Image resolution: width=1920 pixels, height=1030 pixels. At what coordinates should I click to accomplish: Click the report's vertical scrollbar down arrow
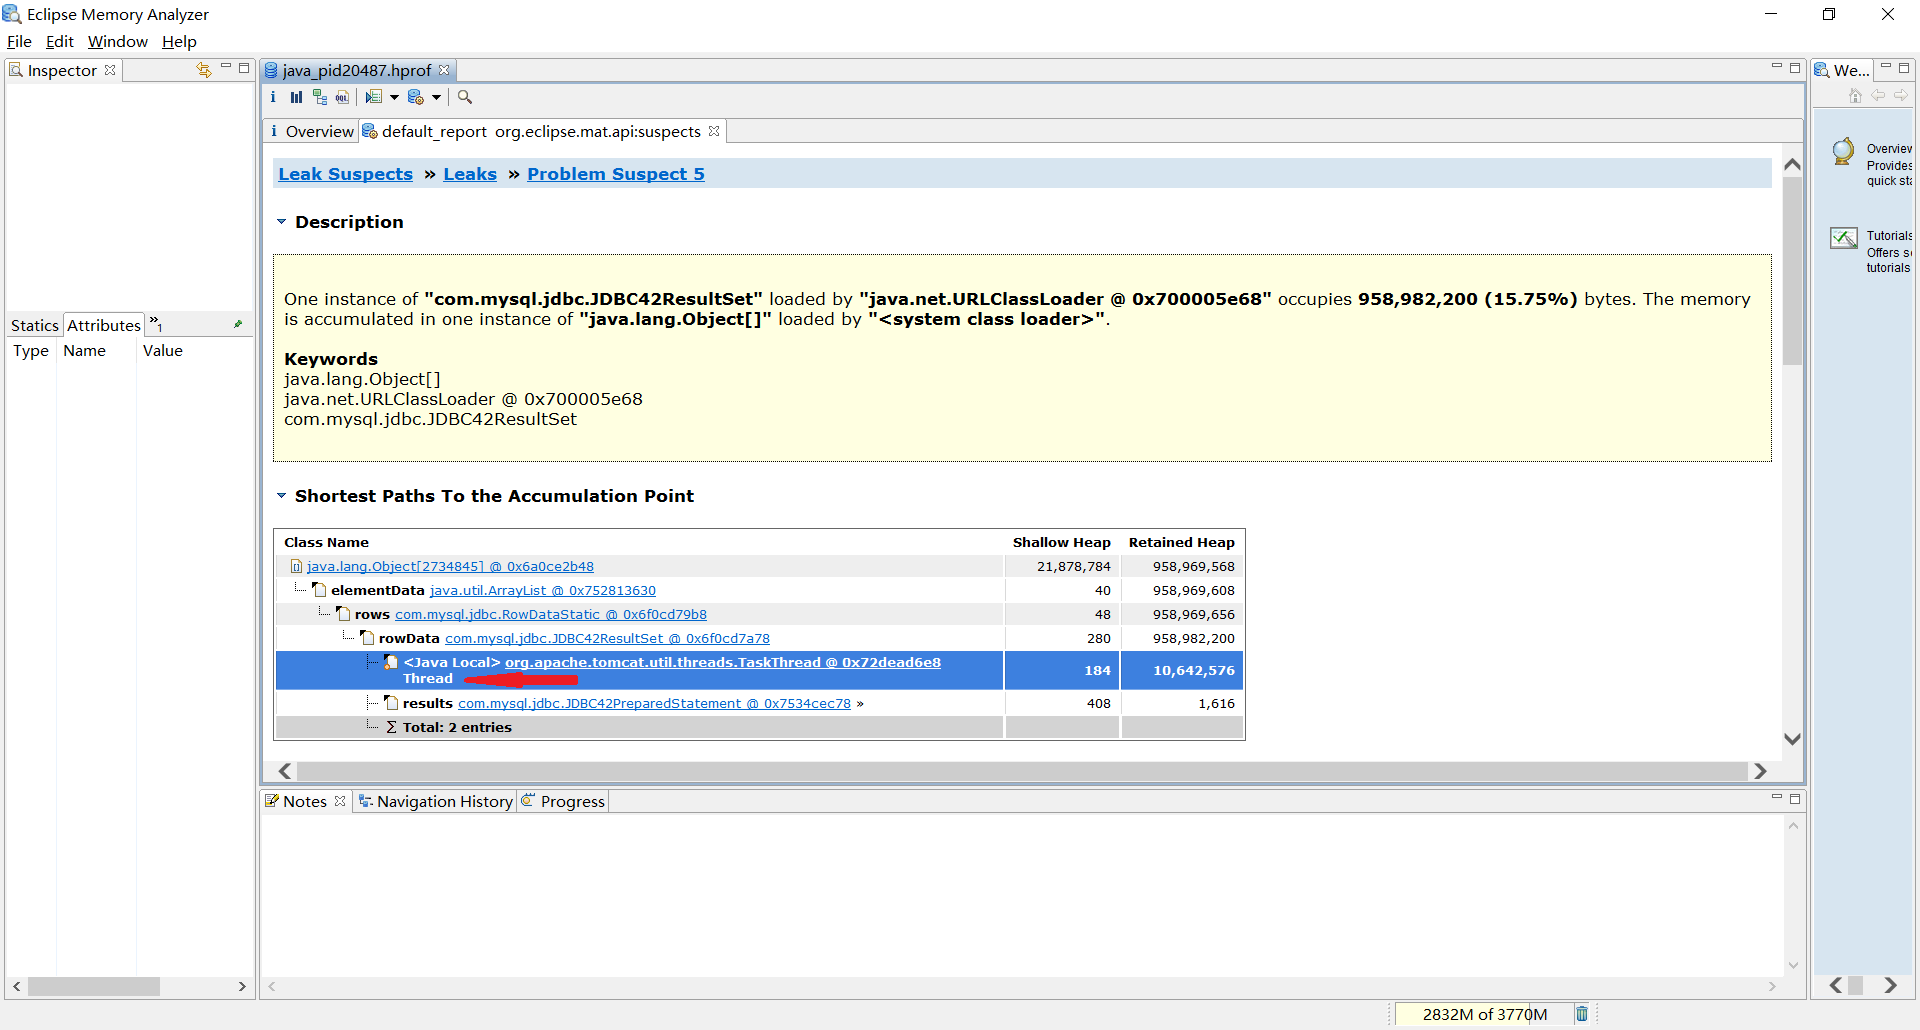tap(1793, 739)
